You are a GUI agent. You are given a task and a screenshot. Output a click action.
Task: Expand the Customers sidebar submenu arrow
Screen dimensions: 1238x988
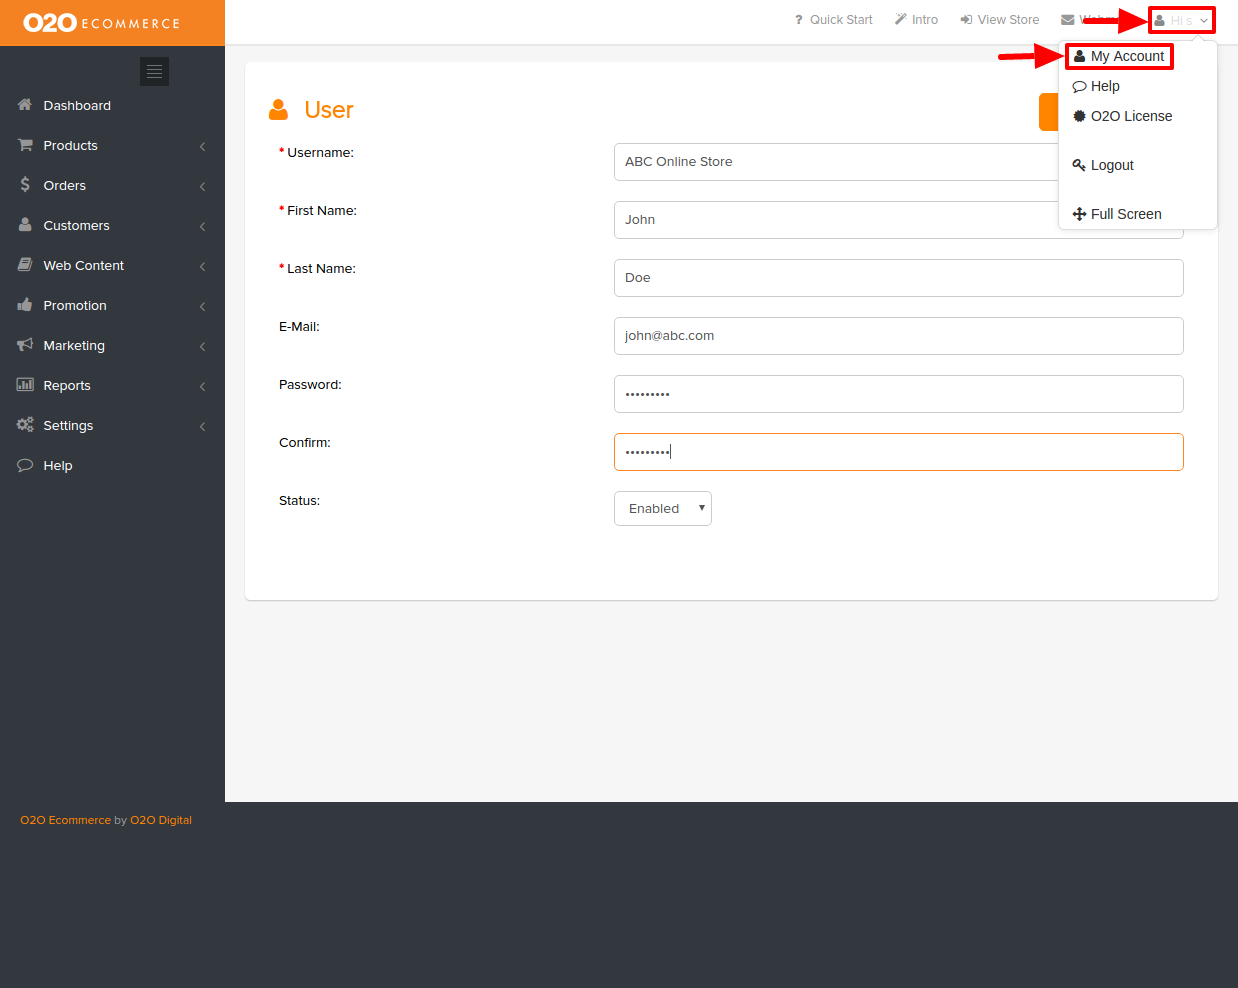pos(202,226)
